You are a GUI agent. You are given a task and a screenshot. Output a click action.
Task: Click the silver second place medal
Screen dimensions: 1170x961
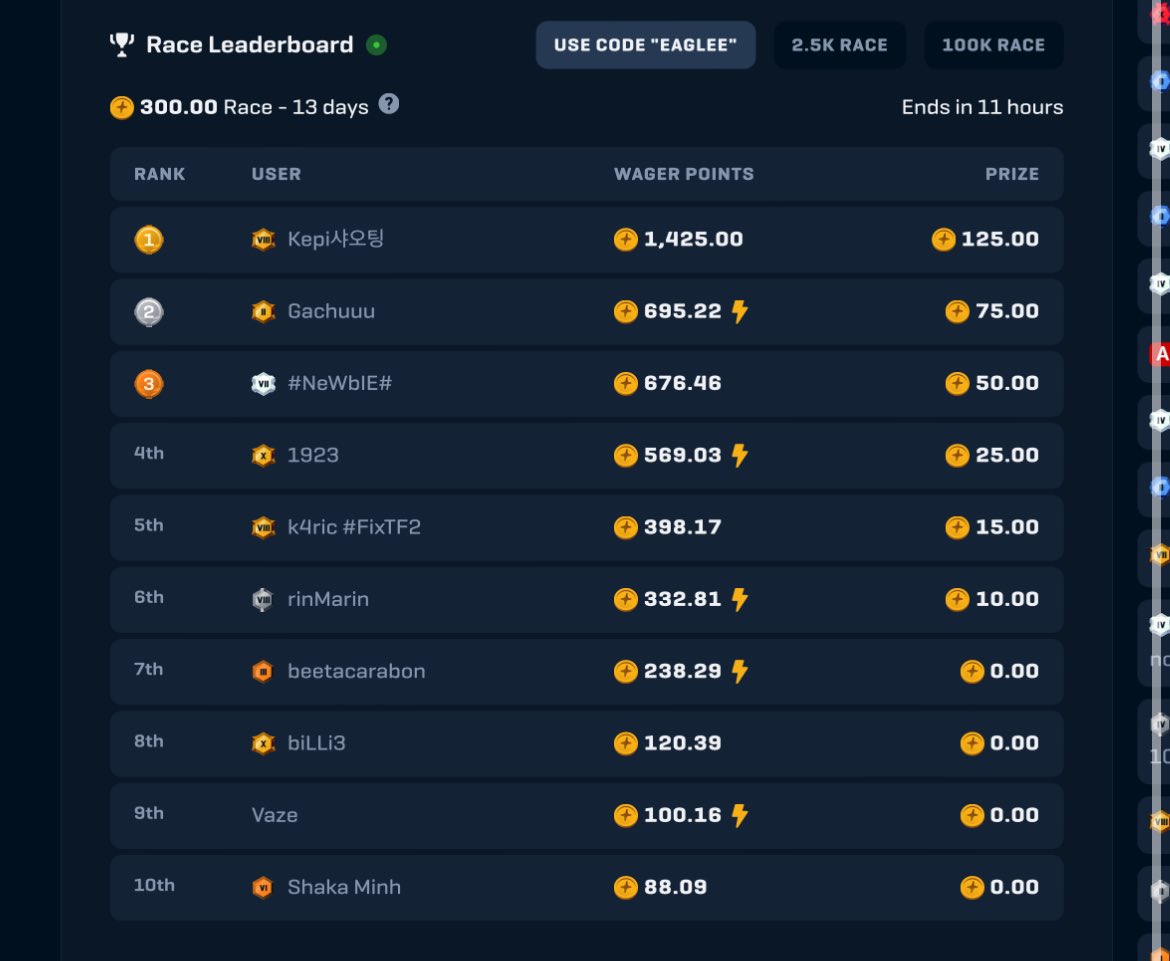(148, 312)
